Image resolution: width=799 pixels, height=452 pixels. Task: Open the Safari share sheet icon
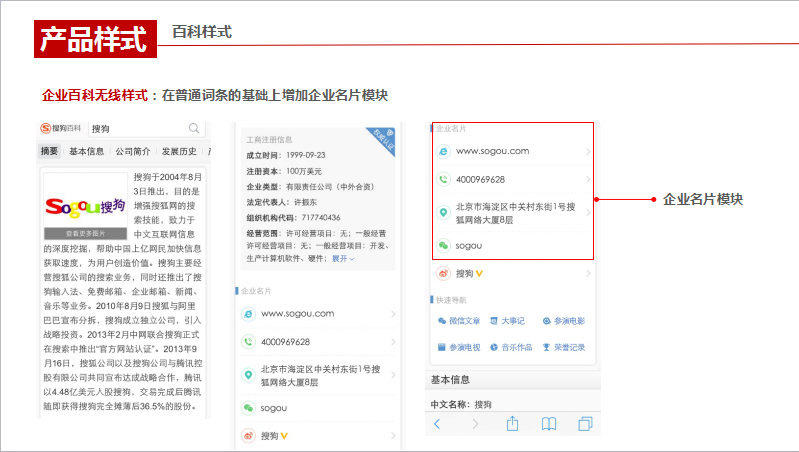tap(513, 423)
